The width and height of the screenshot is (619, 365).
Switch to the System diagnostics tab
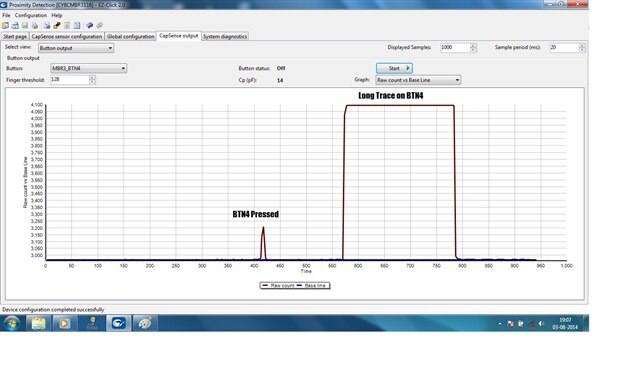225,36
